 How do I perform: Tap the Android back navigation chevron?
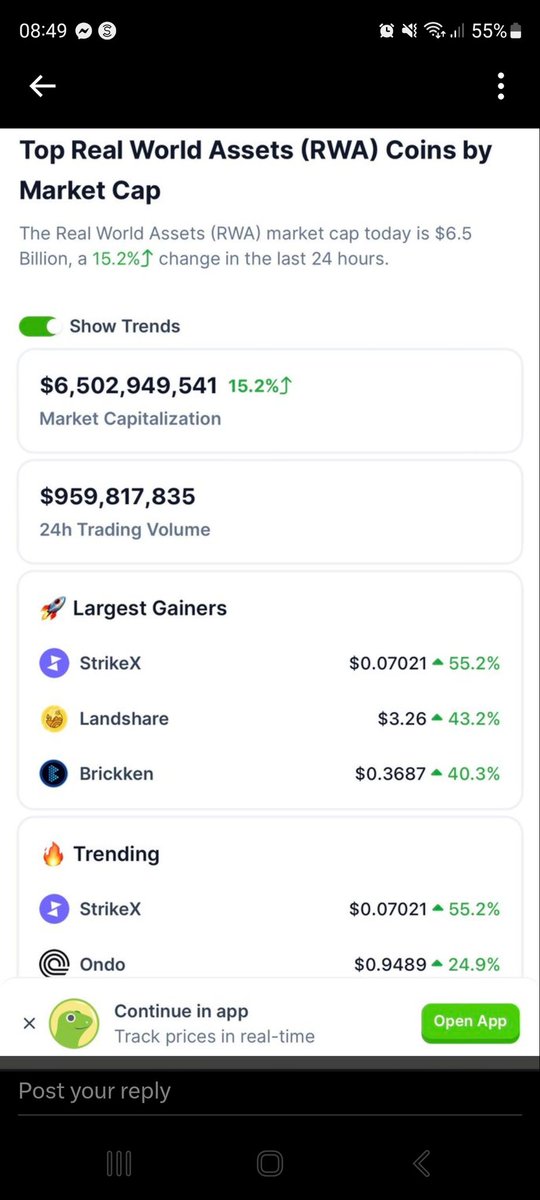(421, 1163)
